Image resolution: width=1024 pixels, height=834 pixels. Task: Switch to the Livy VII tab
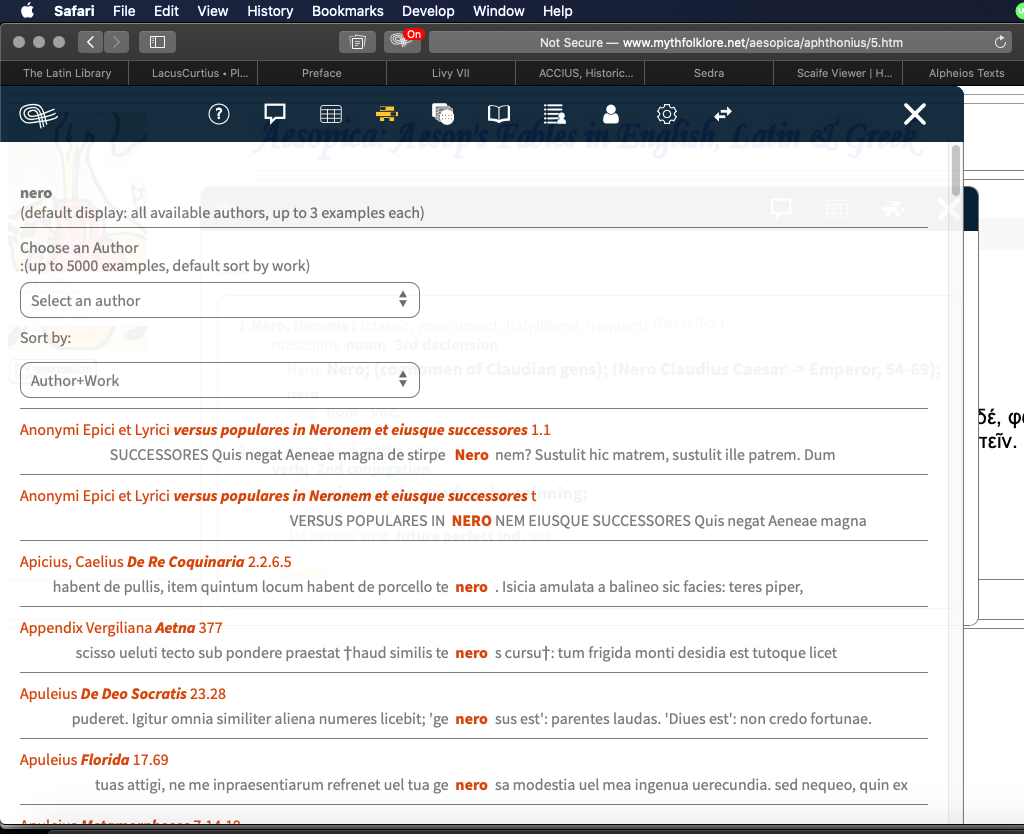pyautogui.click(x=450, y=72)
